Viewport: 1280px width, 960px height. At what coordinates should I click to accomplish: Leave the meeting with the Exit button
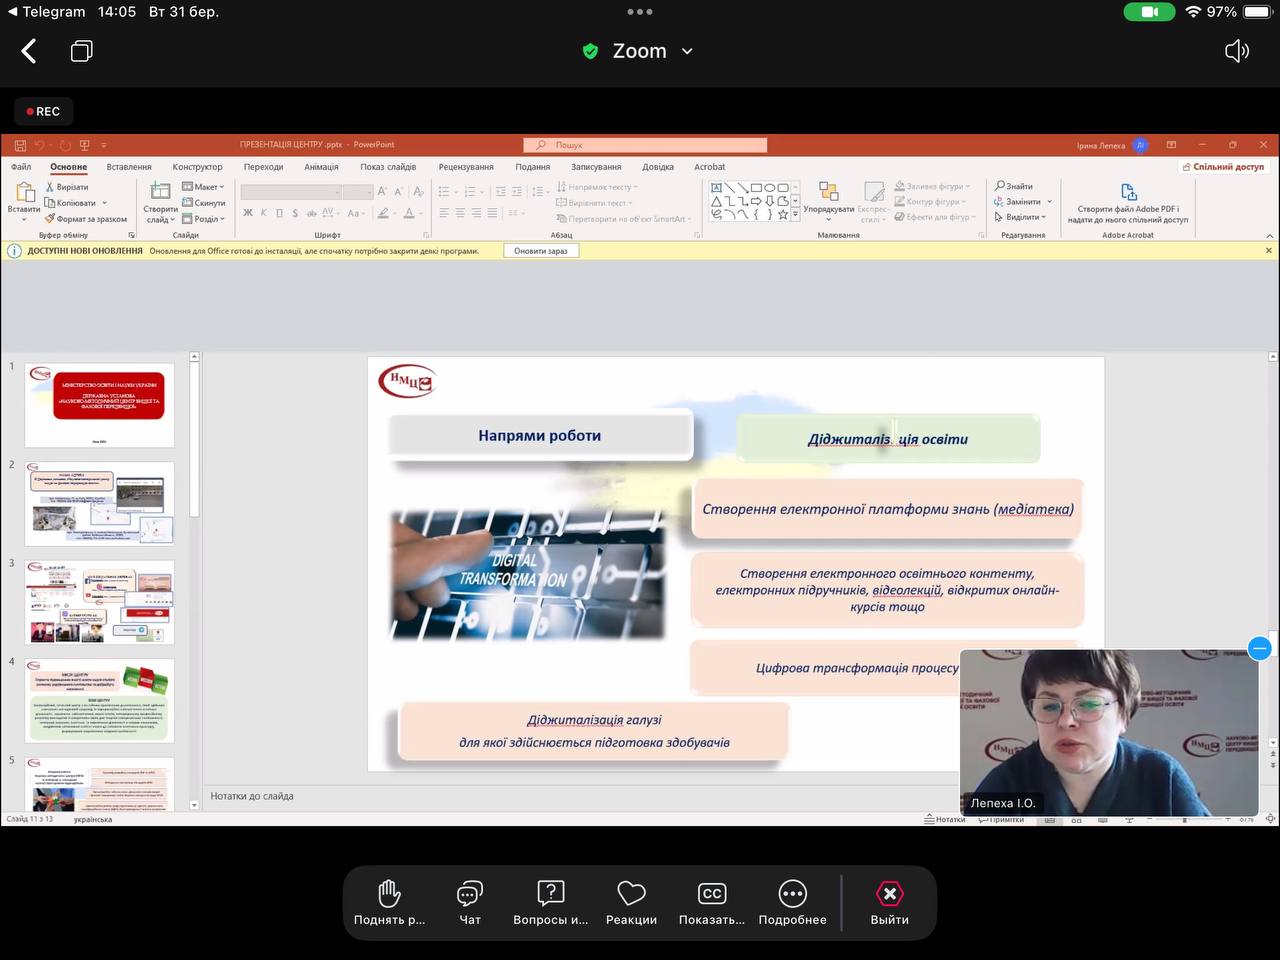(889, 894)
